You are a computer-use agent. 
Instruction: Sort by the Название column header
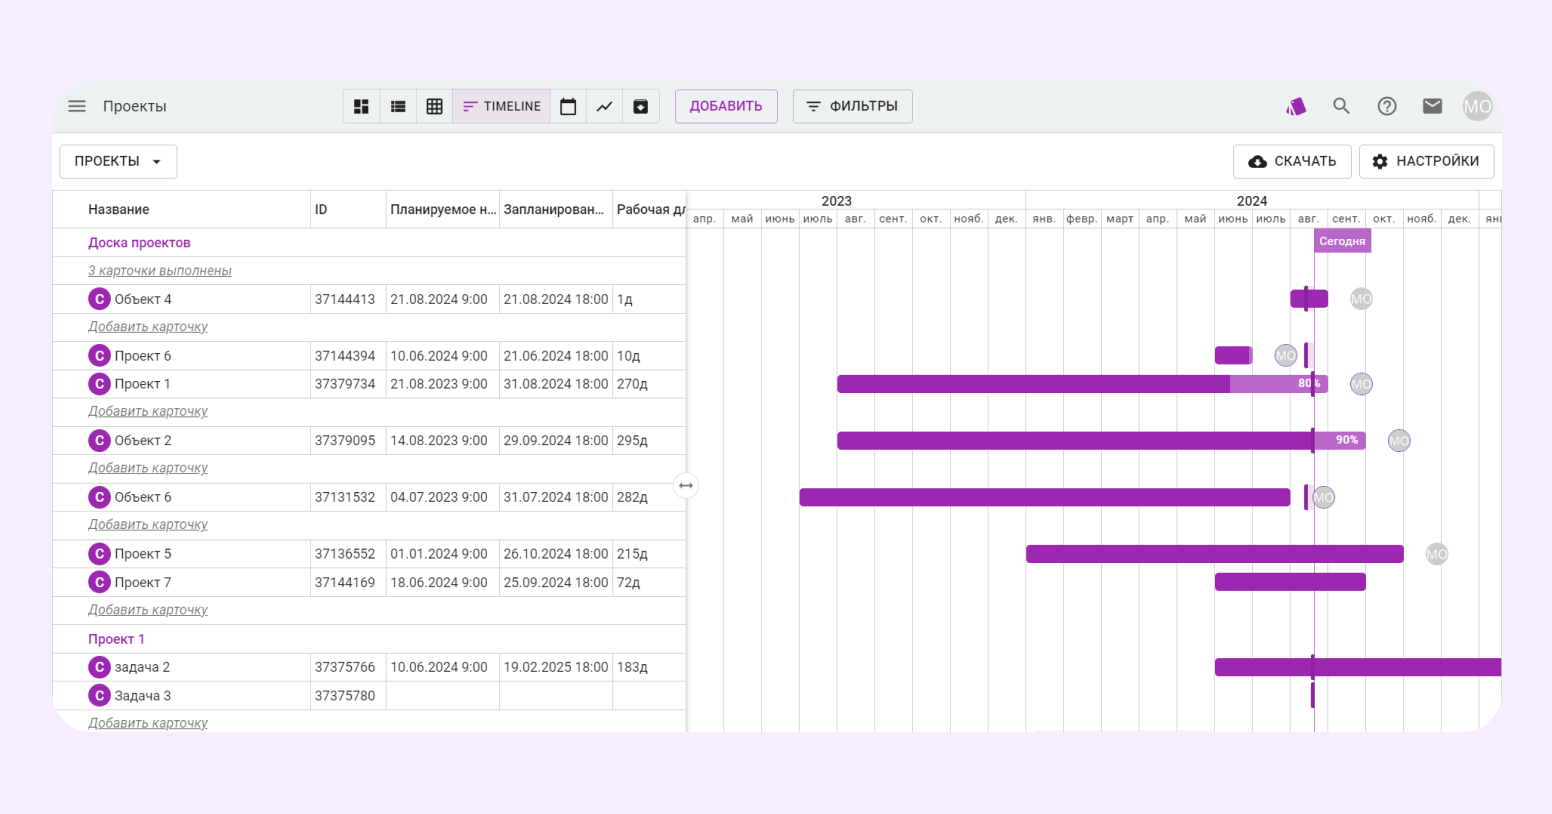(x=119, y=209)
